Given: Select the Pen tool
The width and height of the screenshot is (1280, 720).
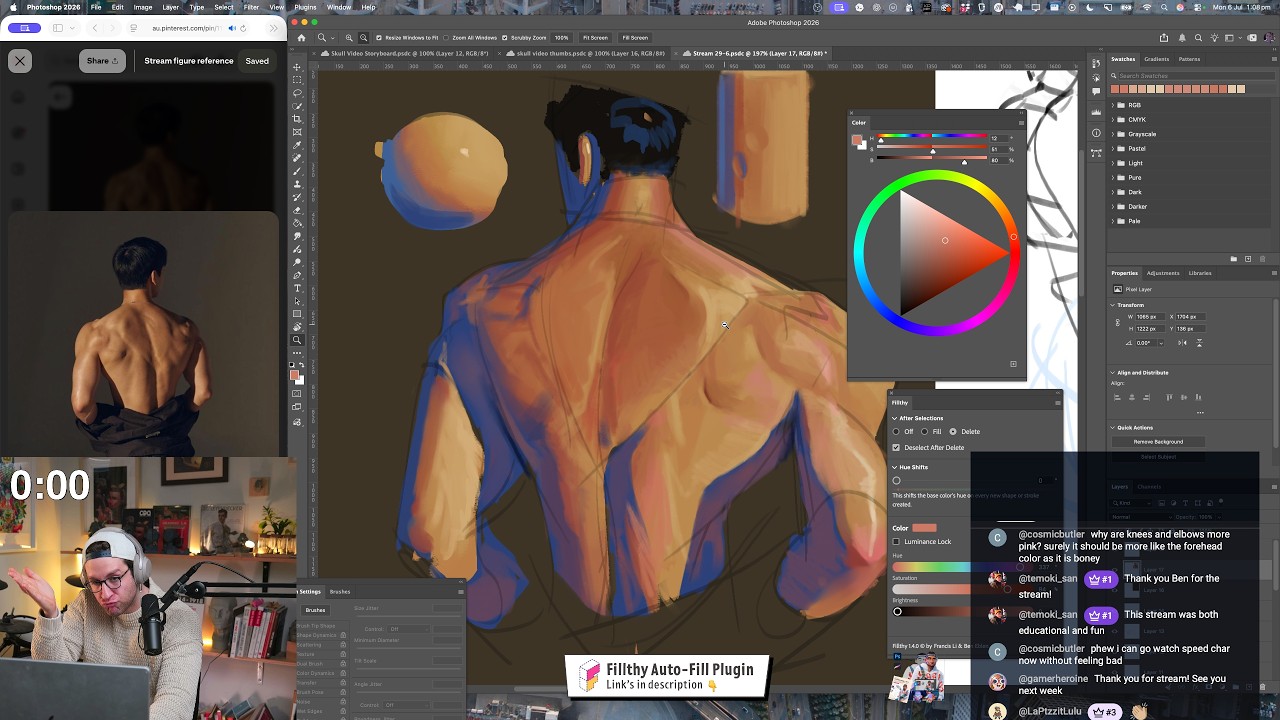Looking at the screenshot, I should point(297,275).
